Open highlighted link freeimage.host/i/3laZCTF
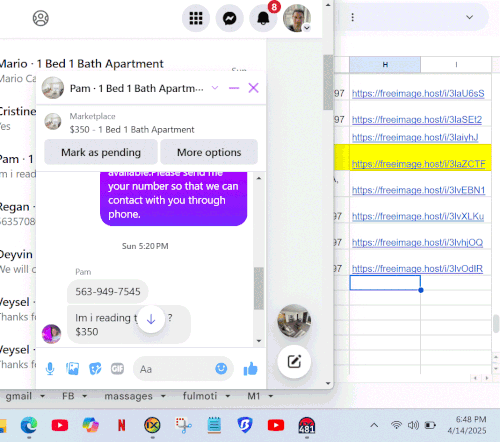Image resolution: width=500 pixels, height=442 pixels. pyautogui.click(x=419, y=164)
